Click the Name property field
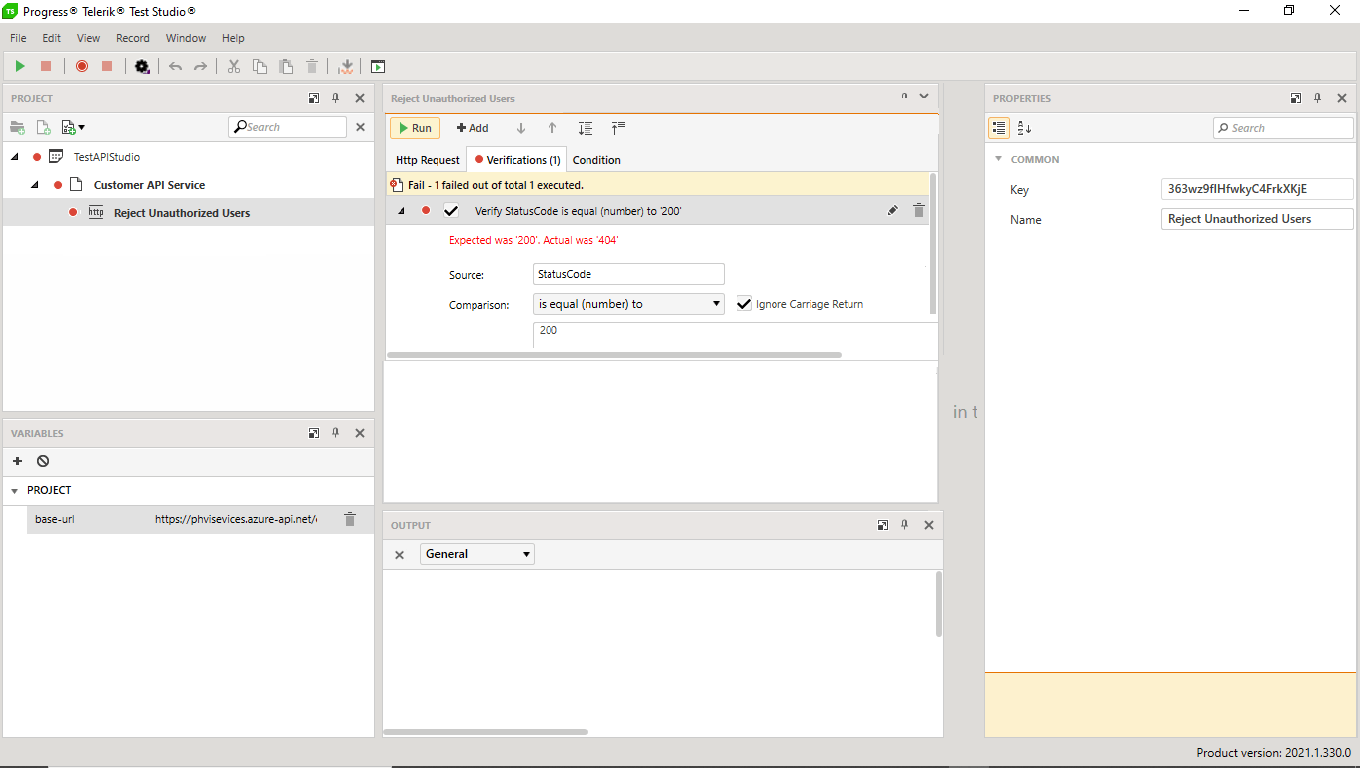The height and width of the screenshot is (768, 1360). tap(1257, 219)
